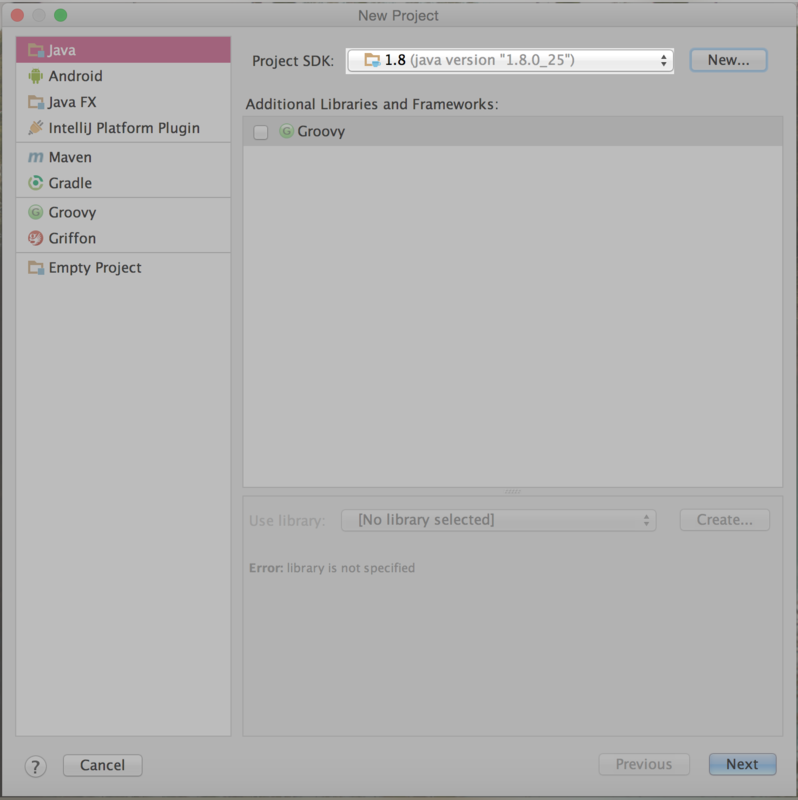Select Maven project type label
The image size is (798, 800).
click(70, 157)
